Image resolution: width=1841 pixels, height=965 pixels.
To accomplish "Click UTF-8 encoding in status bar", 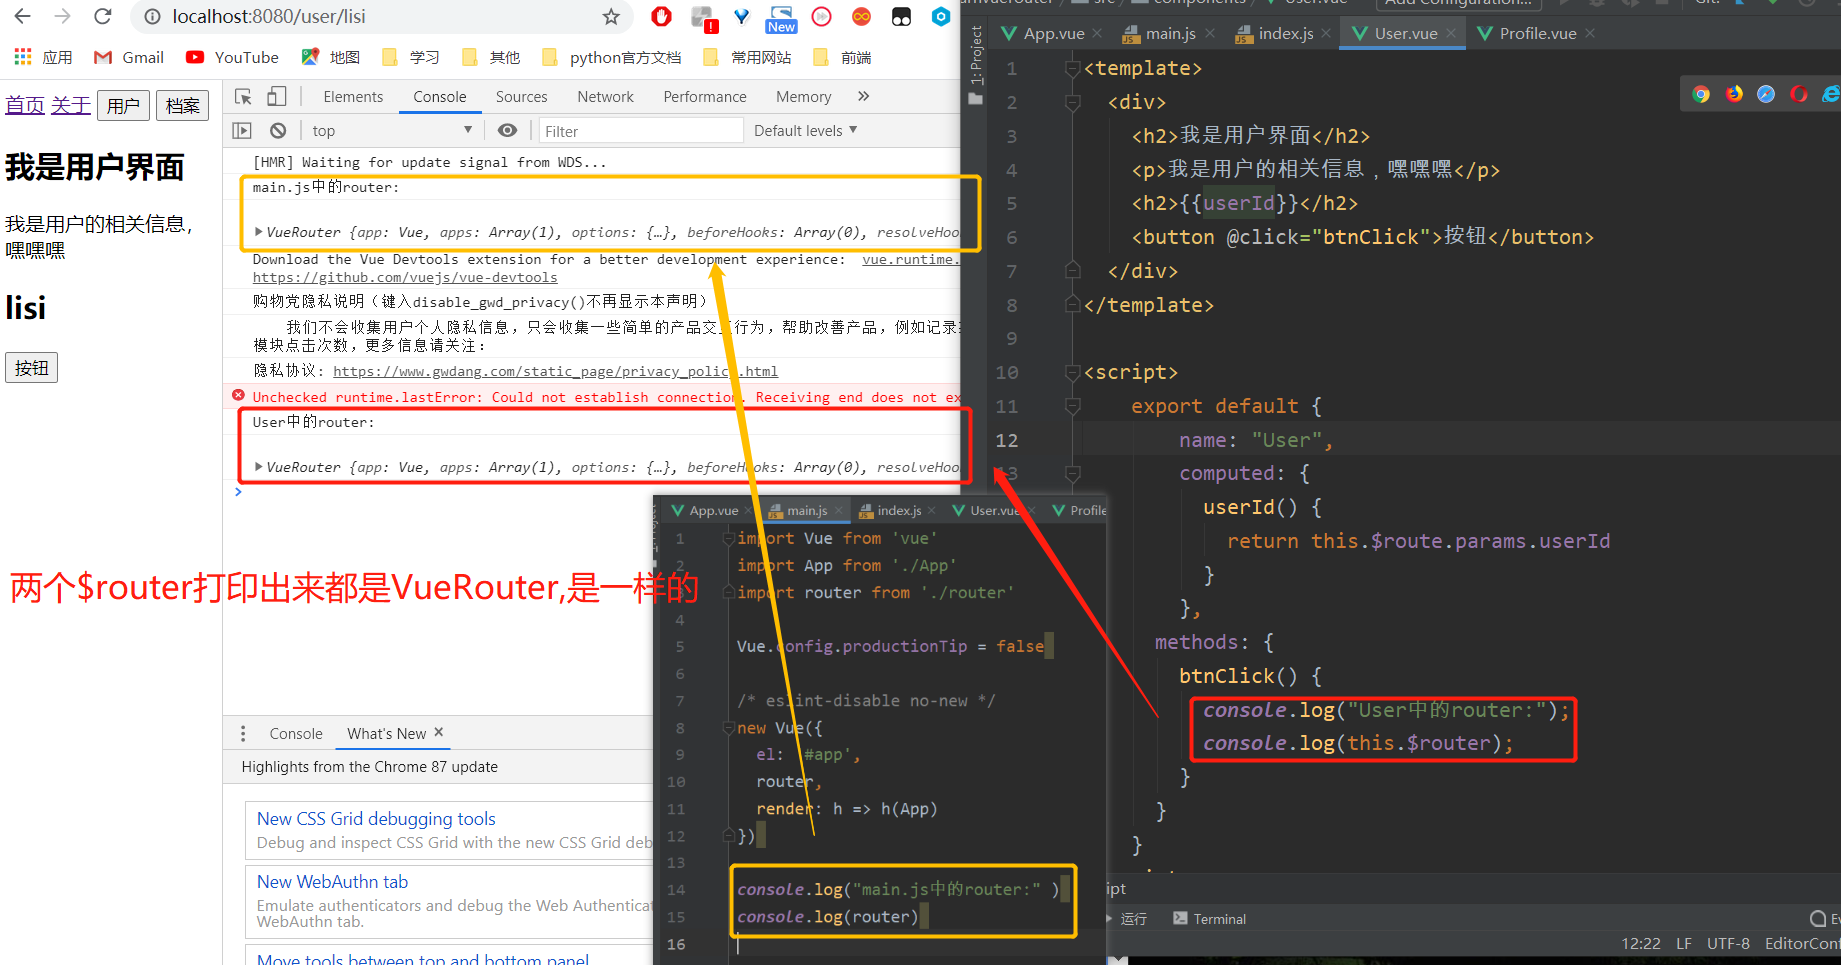I will coord(1728,943).
